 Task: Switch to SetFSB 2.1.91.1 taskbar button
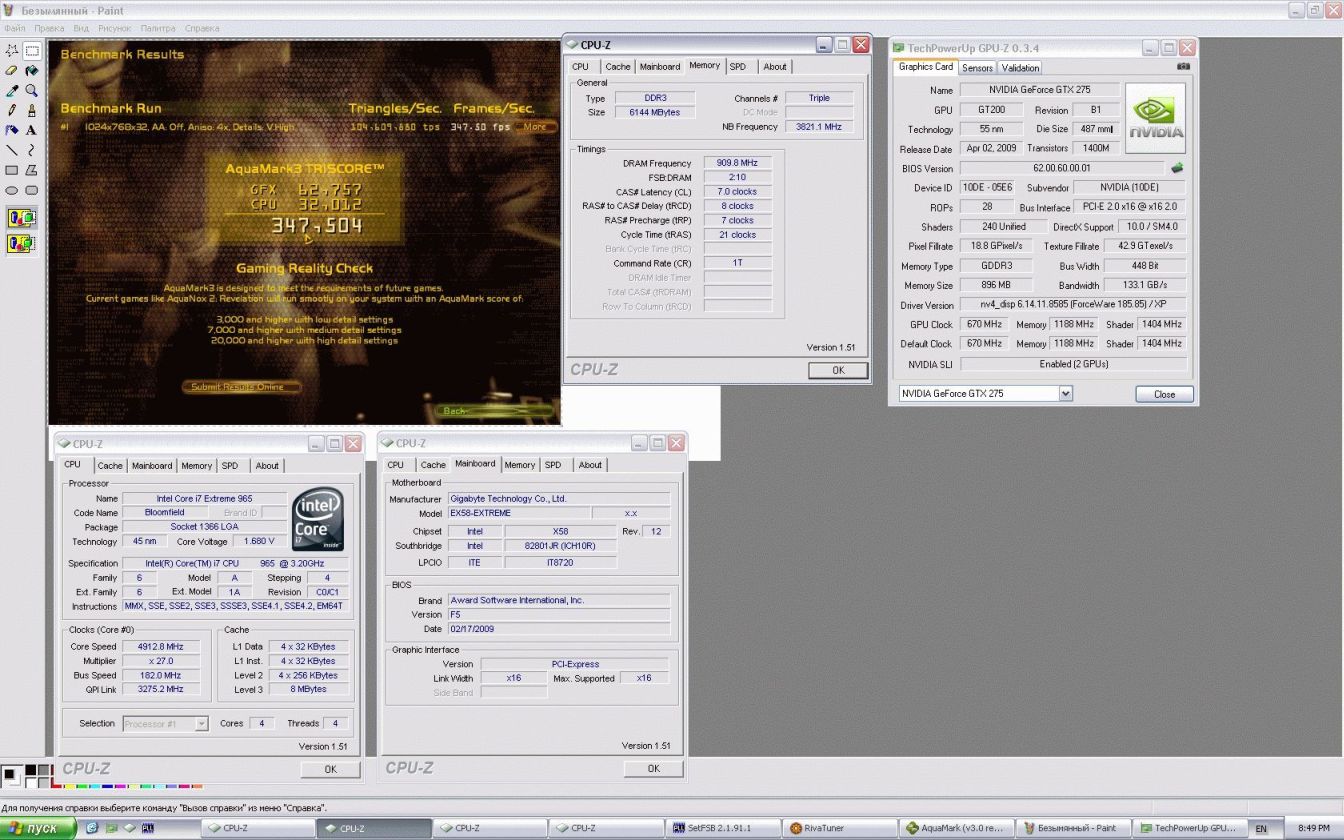pos(723,828)
